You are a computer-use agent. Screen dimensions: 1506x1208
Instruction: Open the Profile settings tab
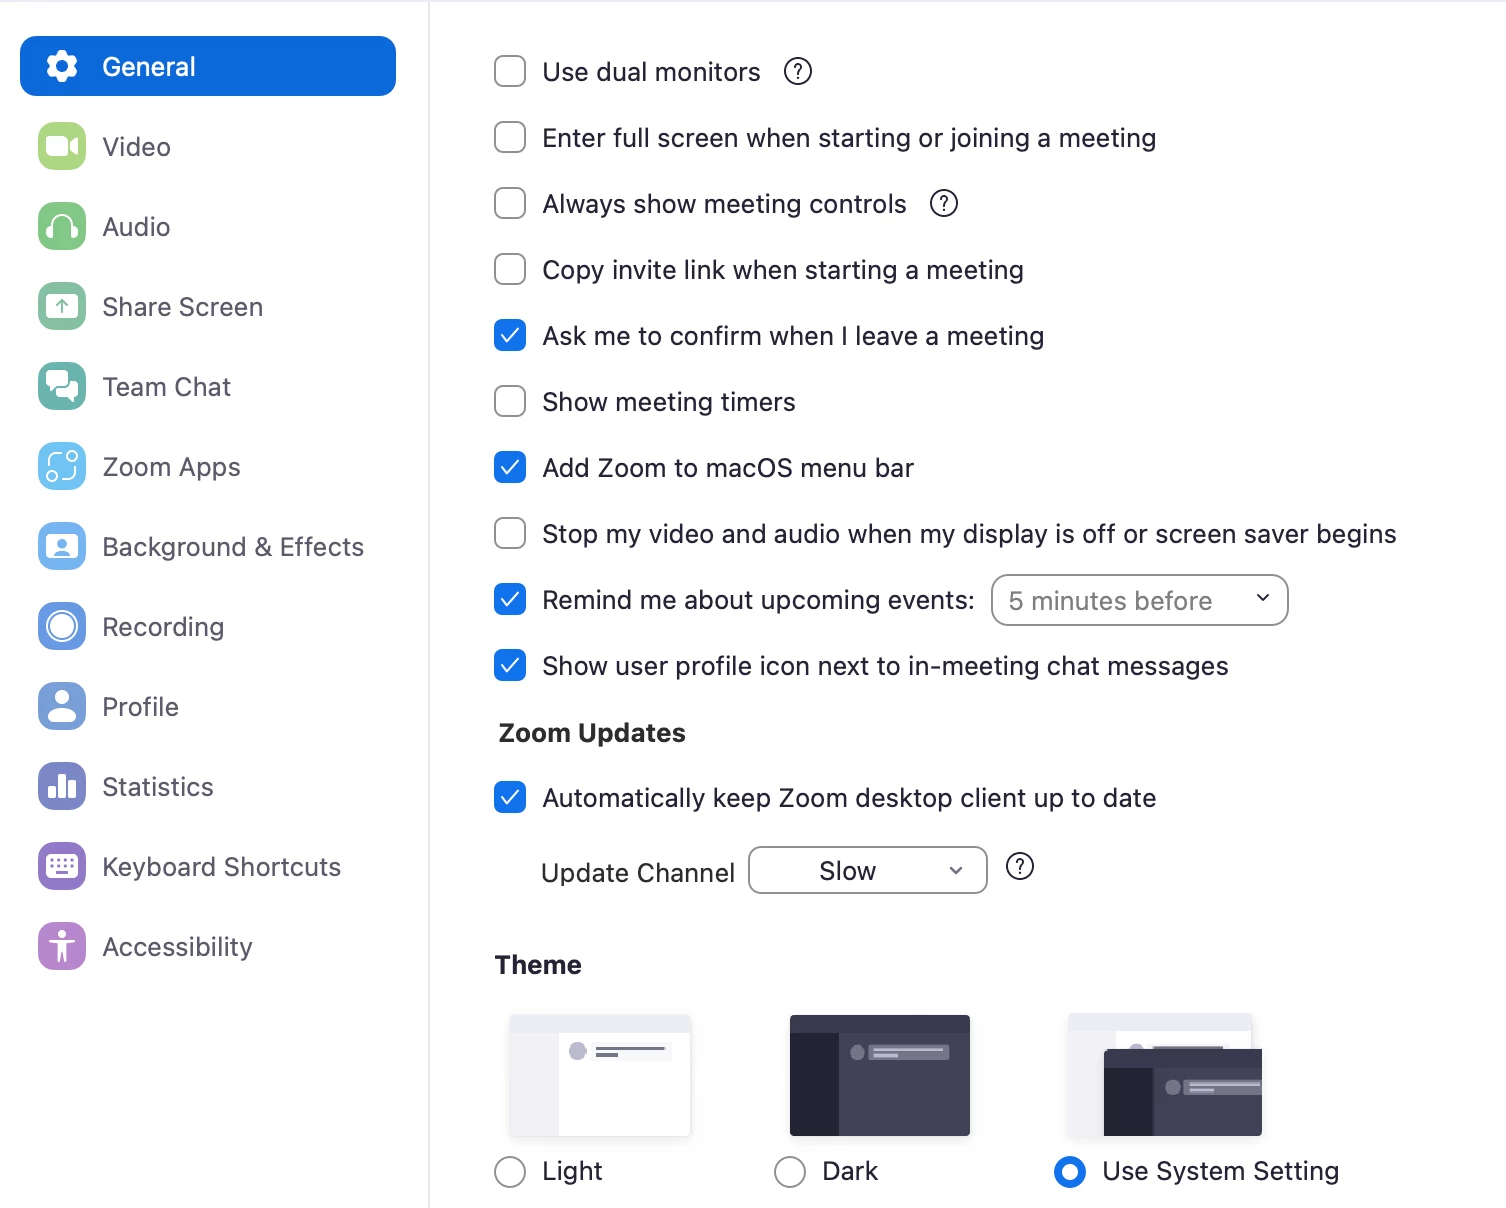click(x=208, y=706)
